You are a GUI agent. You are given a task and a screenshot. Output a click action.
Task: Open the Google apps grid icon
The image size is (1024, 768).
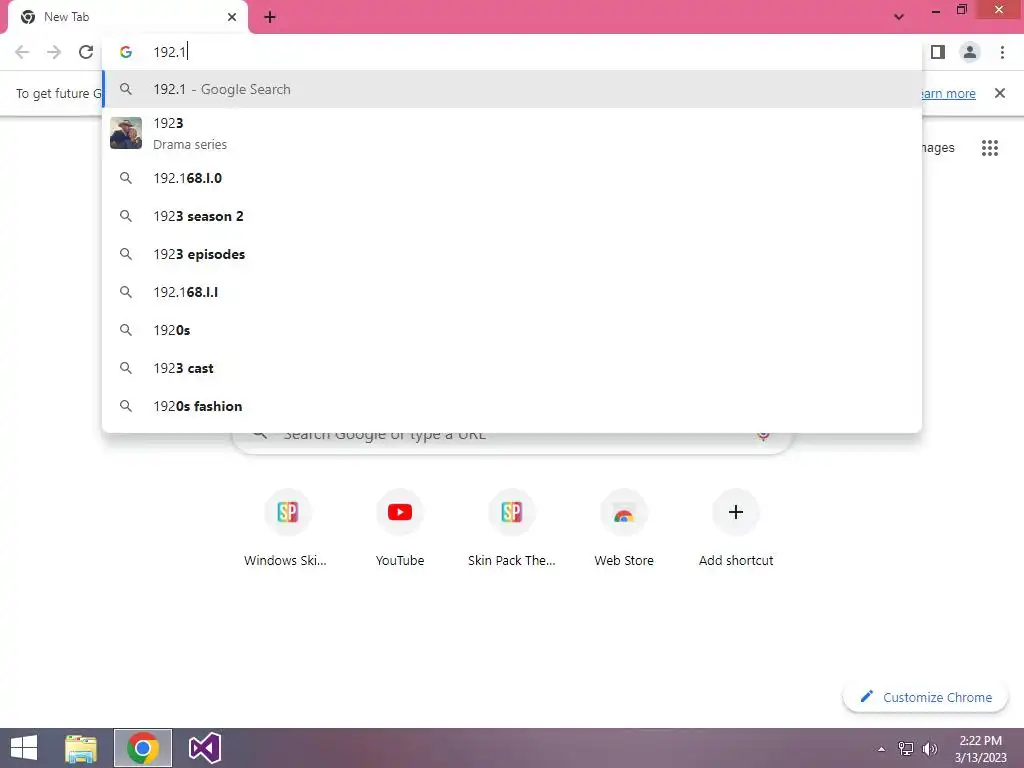(990, 148)
